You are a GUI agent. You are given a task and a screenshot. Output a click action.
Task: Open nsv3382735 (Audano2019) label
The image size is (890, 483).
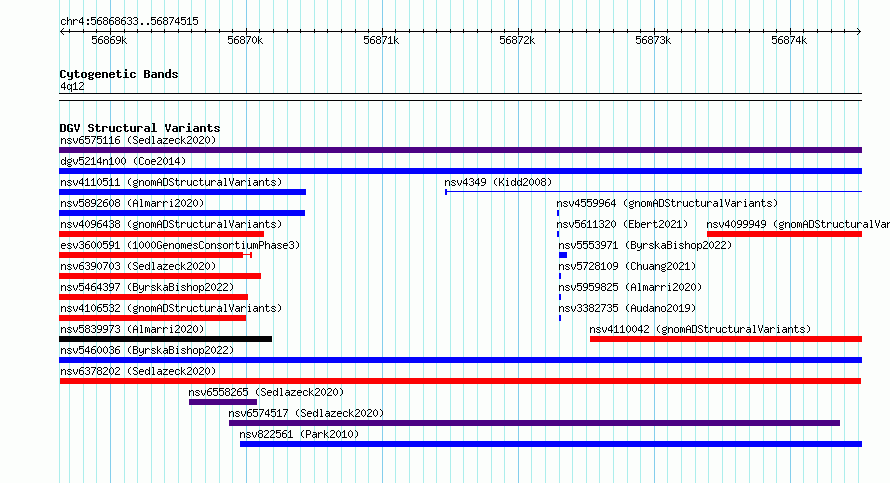point(627,308)
